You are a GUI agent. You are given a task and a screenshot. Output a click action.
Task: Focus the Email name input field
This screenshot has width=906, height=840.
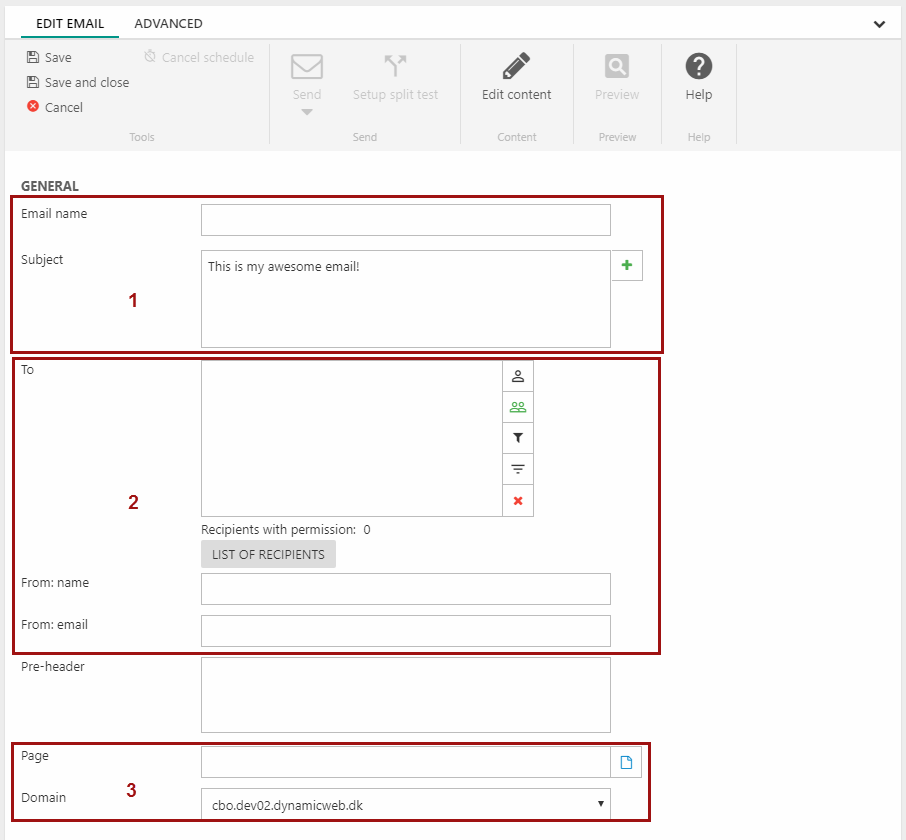pos(405,220)
